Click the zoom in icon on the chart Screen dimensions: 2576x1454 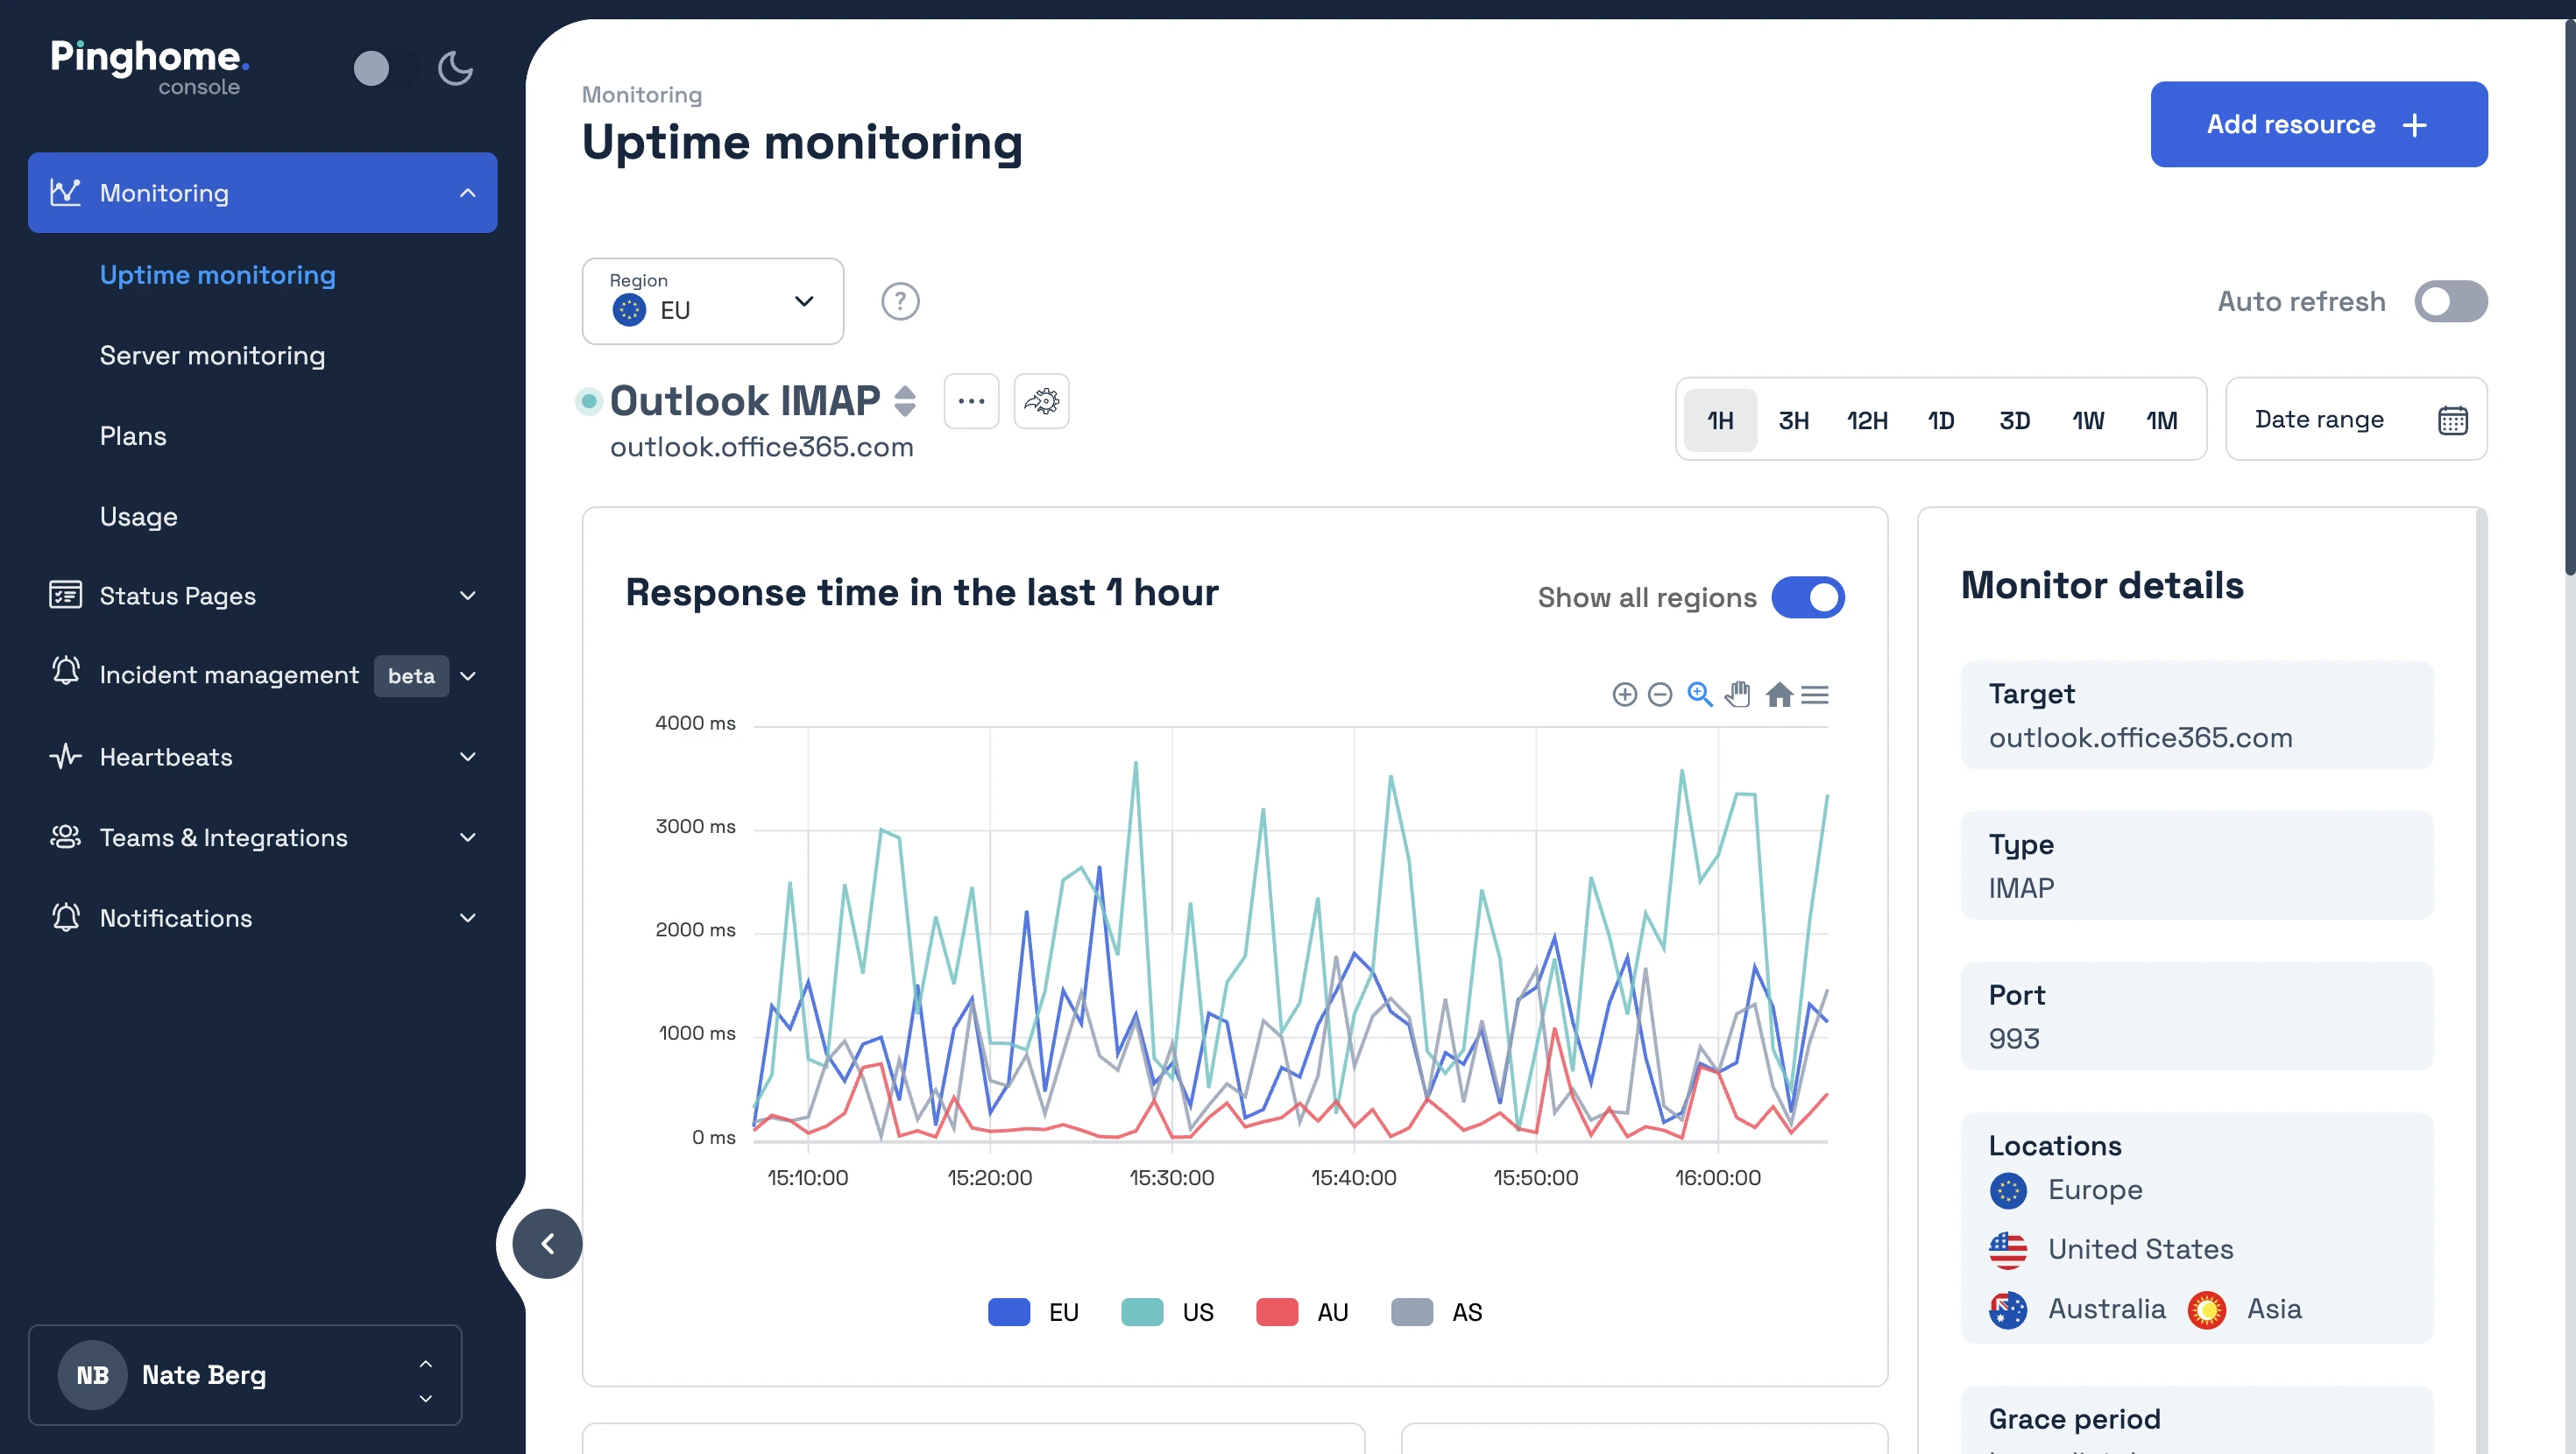click(1624, 693)
